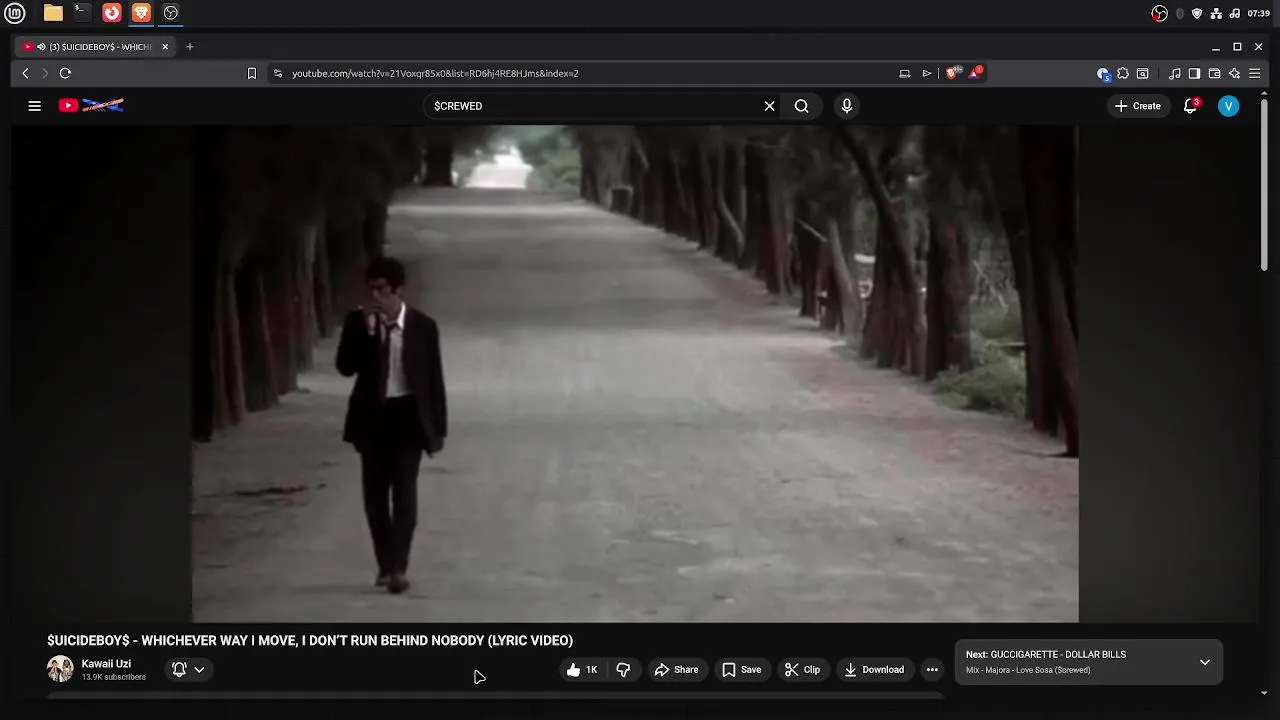Image resolution: width=1280 pixels, height=720 pixels.
Task: Open Brave Shields lion icon
Action: (952, 73)
